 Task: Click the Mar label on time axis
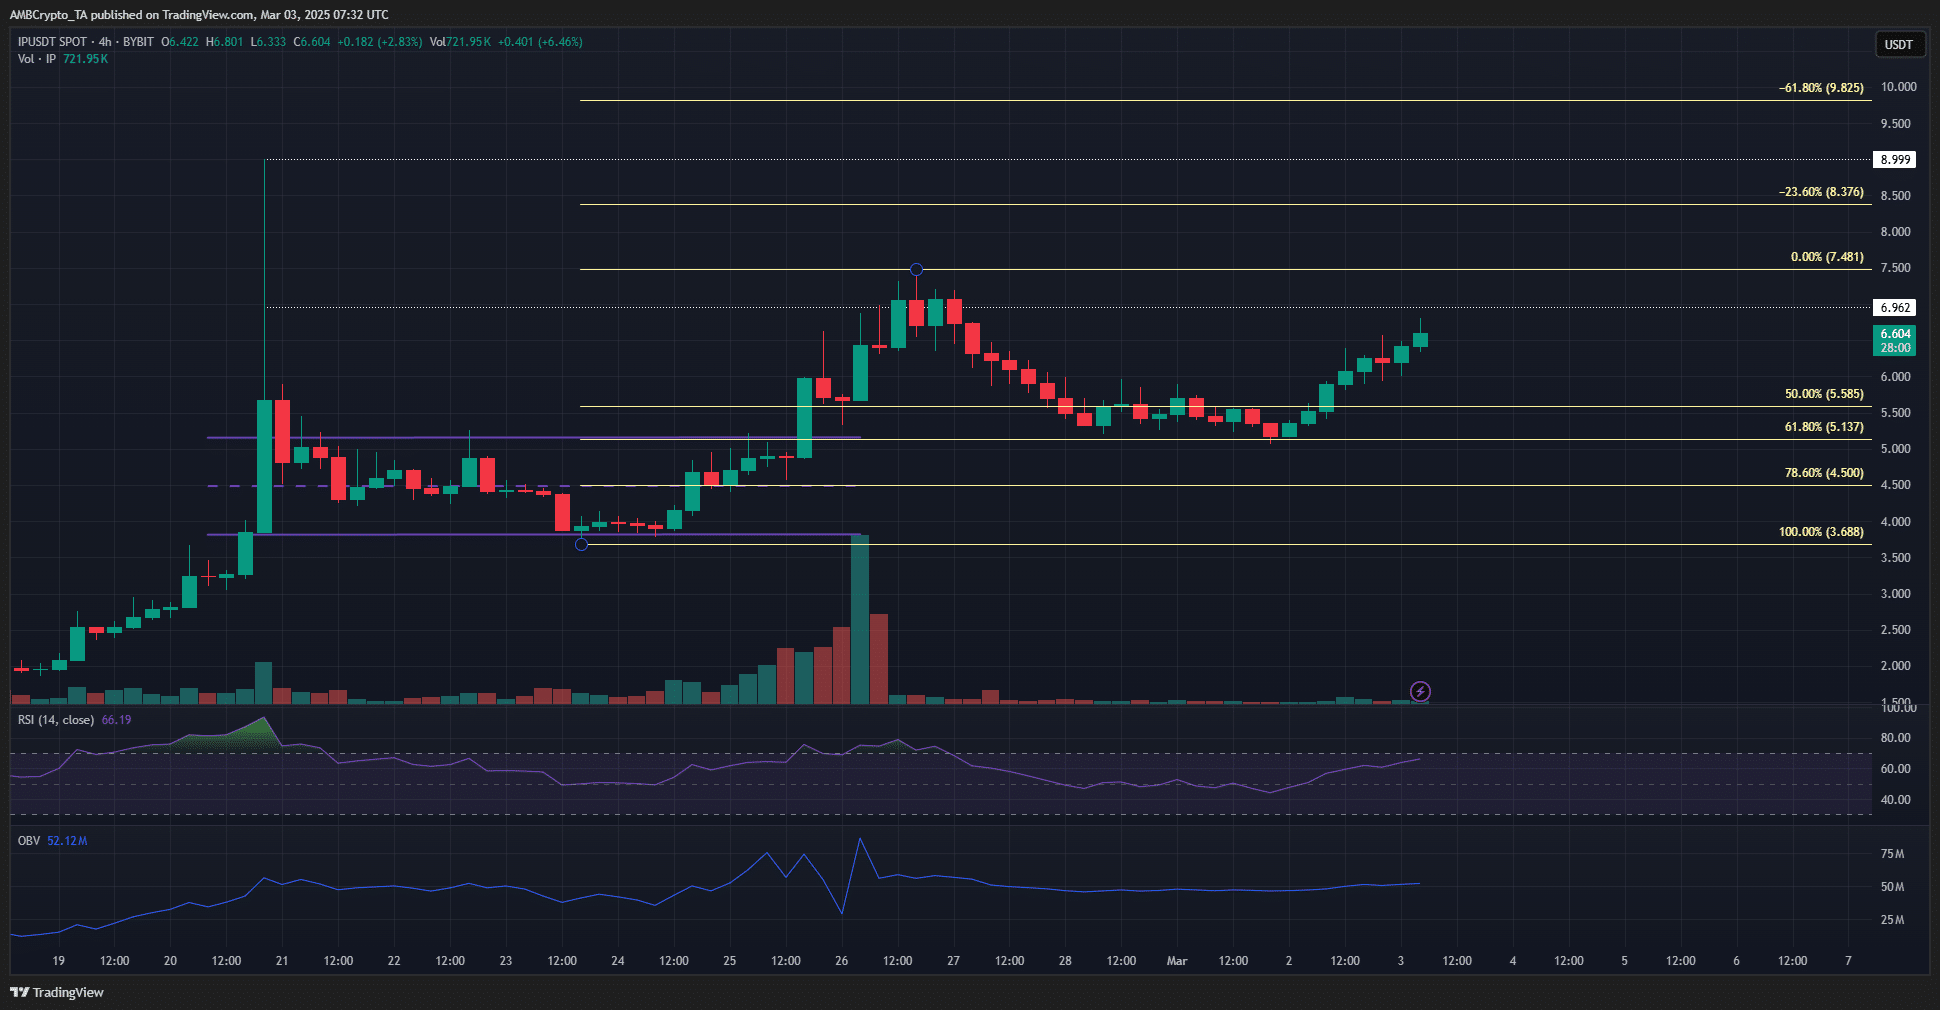tap(1177, 961)
